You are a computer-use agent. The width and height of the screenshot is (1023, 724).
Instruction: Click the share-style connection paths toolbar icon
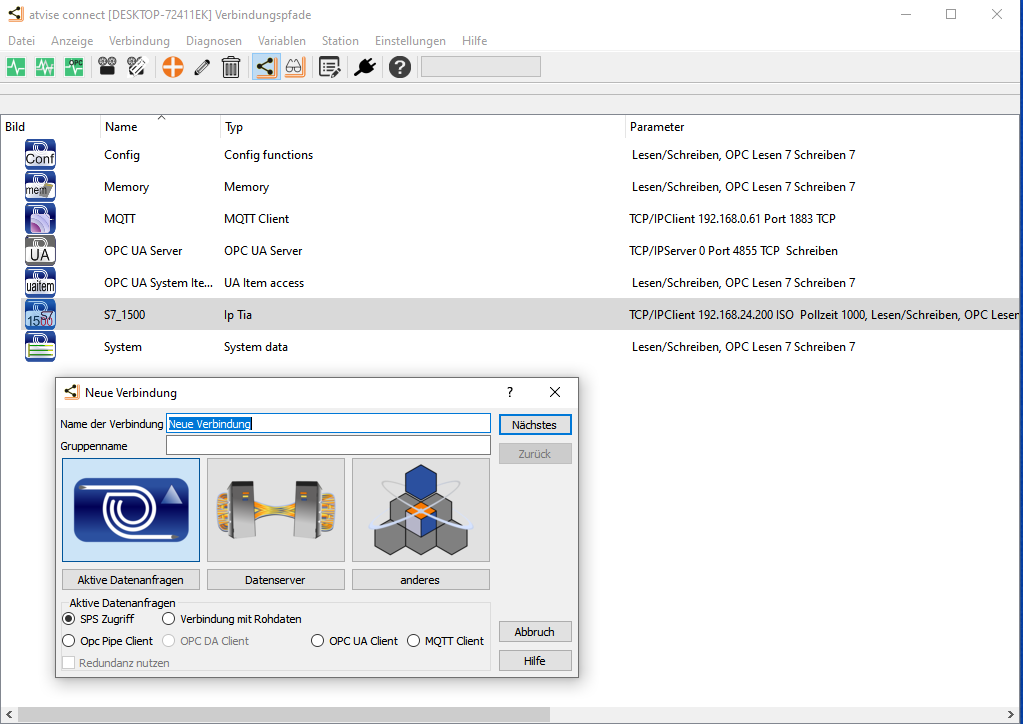click(265, 67)
